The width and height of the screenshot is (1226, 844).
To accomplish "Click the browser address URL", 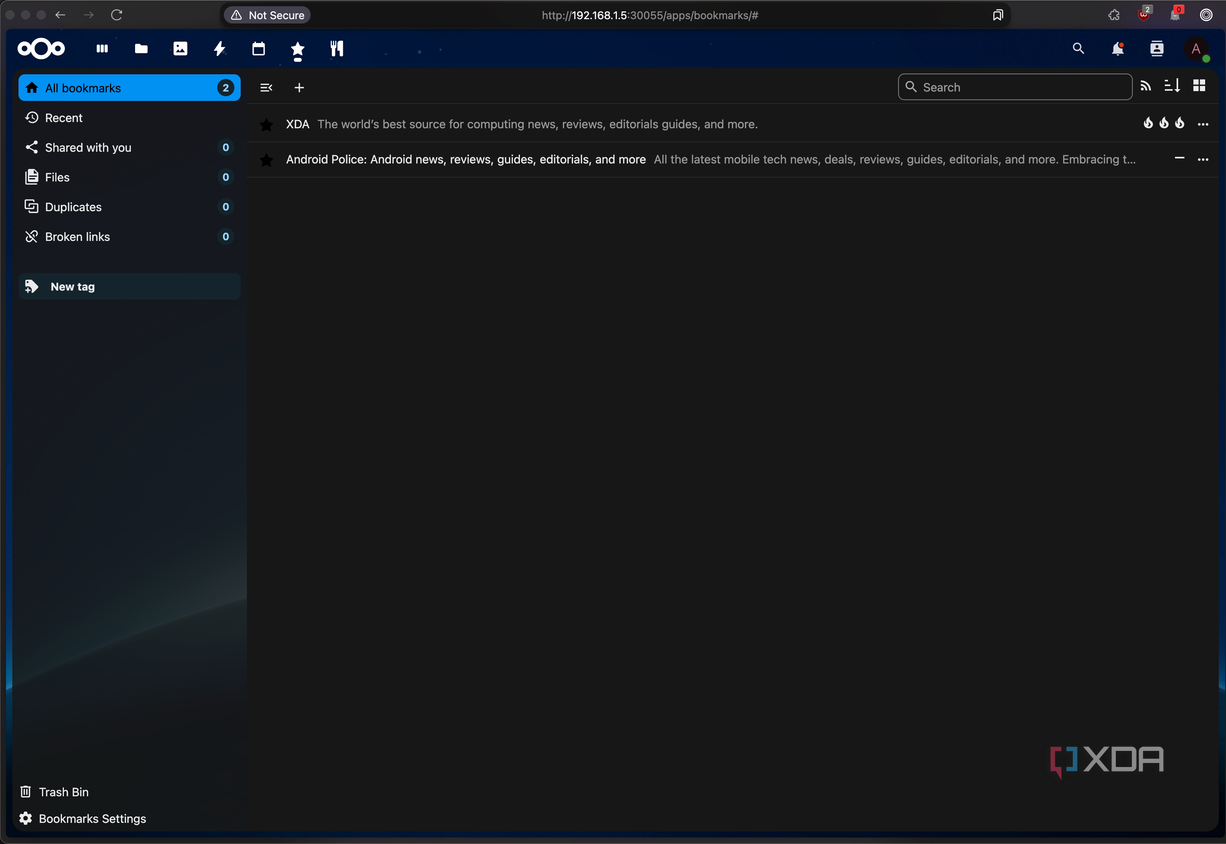I will point(650,15).
